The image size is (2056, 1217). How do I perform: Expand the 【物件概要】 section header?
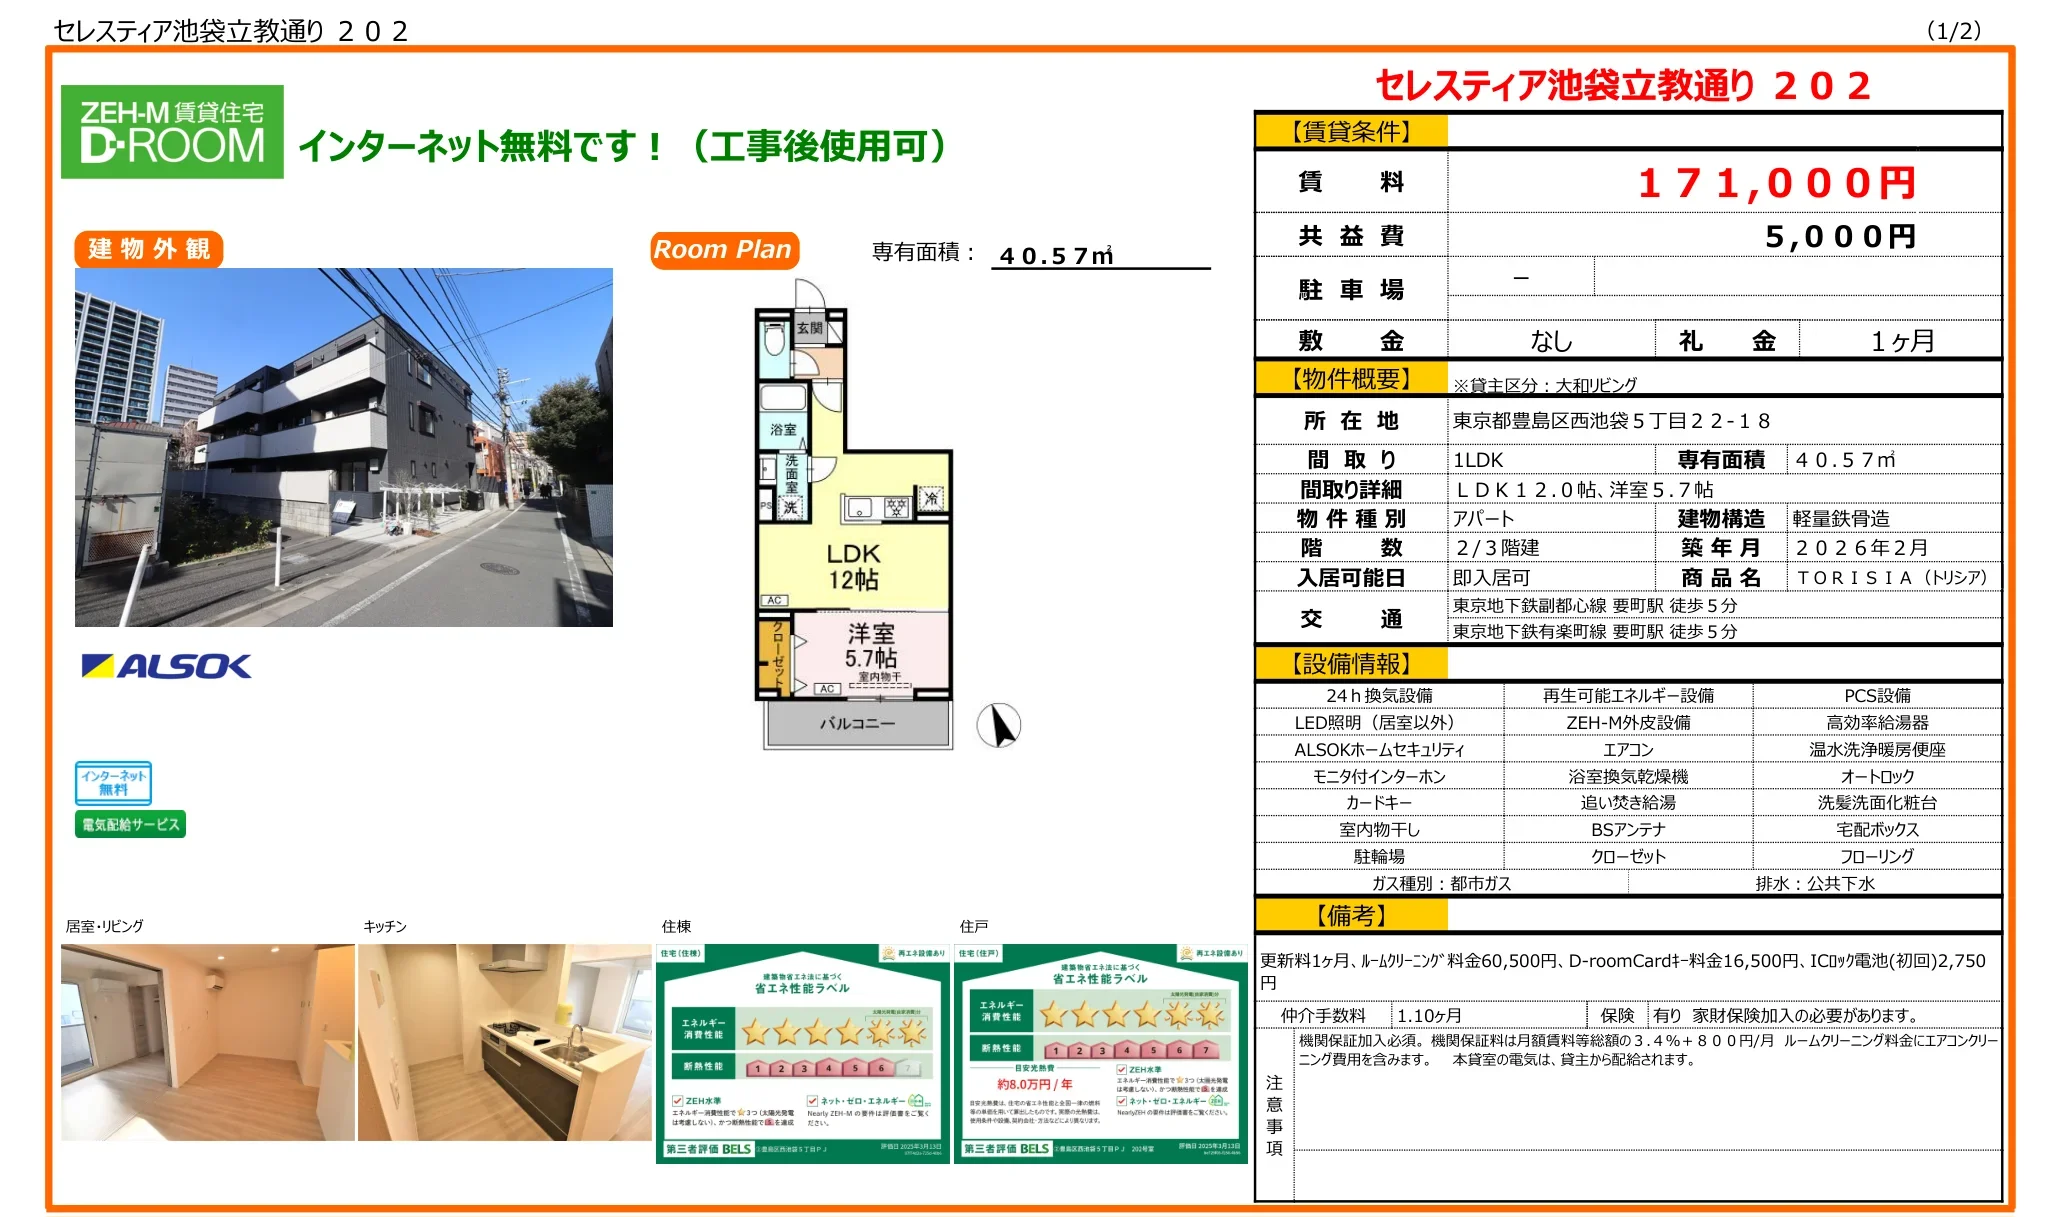click(x=1353, y=380)
